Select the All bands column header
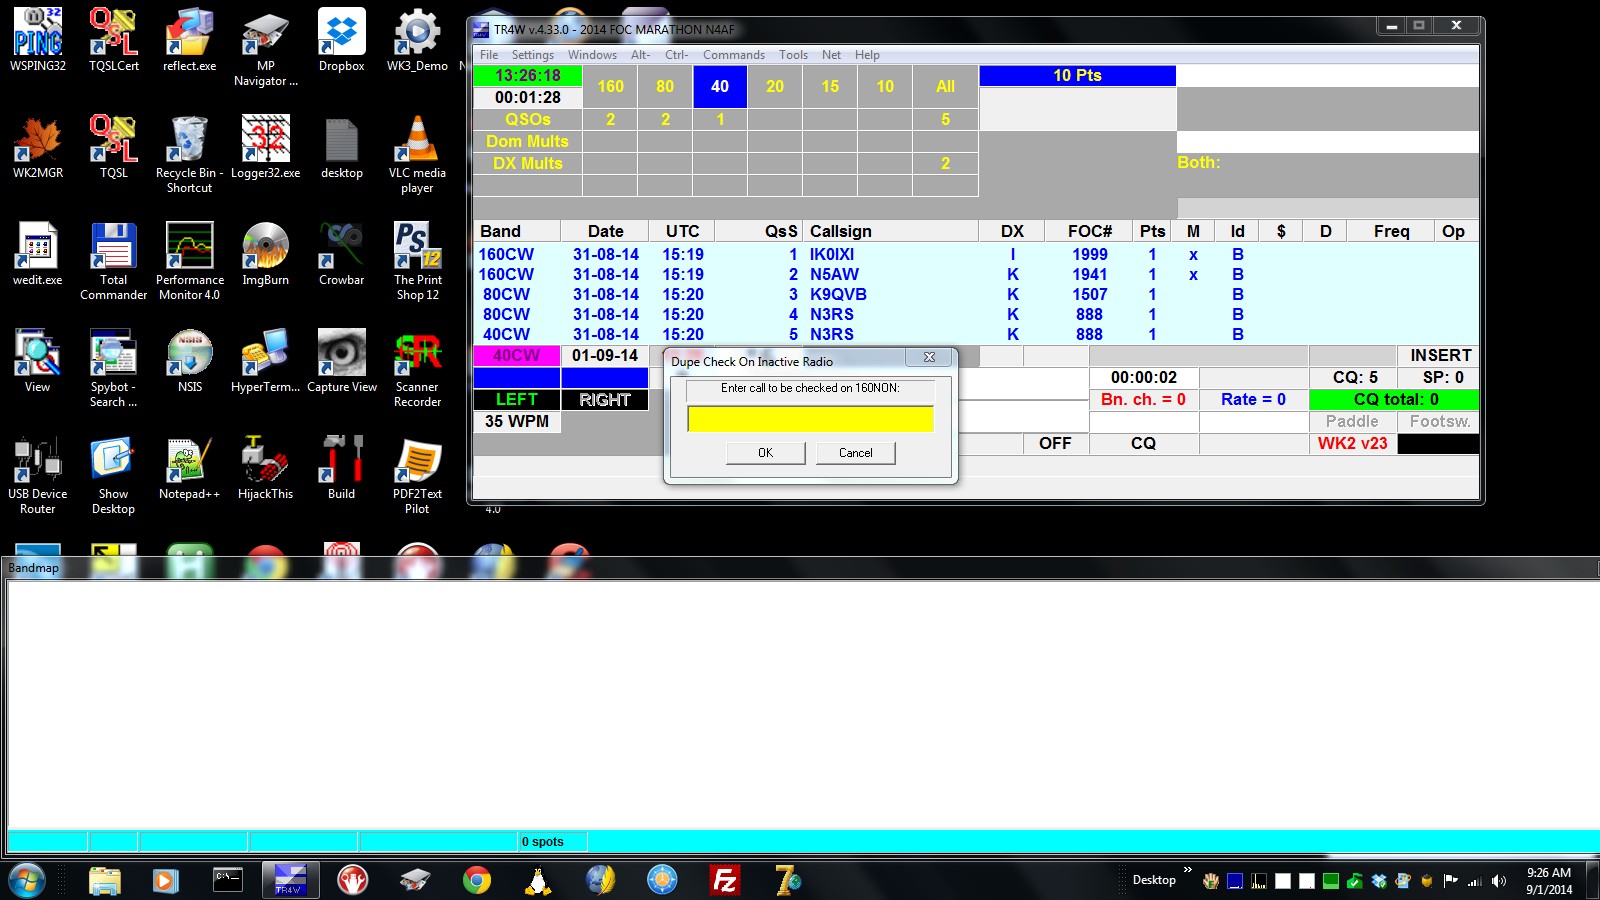1600x900 pixels. pos(945,87)
